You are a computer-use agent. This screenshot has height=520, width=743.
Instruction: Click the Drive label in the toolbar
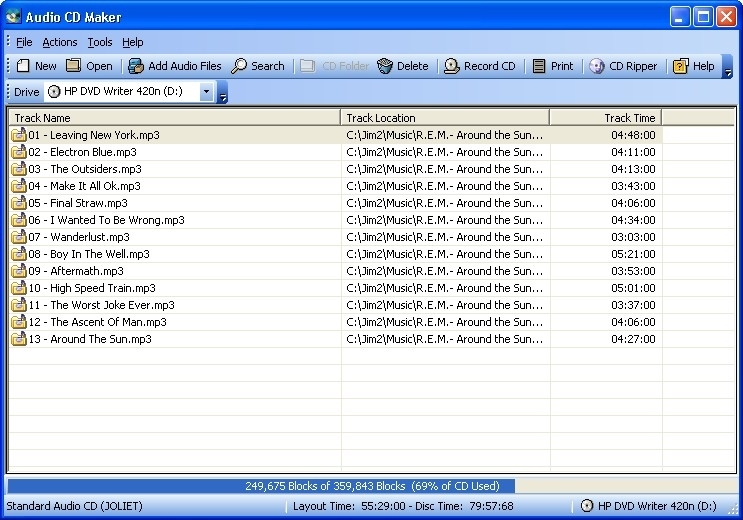tap(27, 92)
